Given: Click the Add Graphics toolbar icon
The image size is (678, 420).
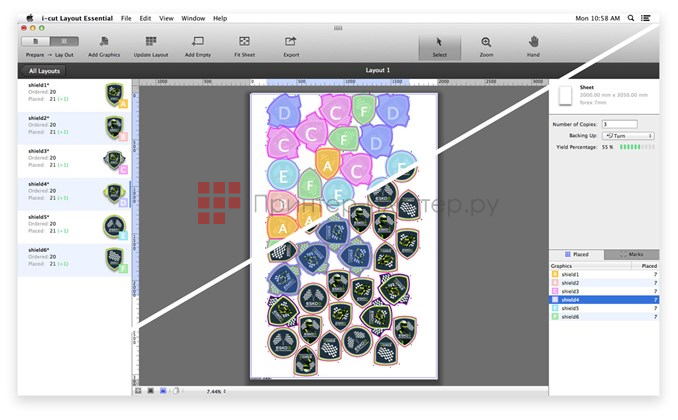Looking at the screenshot, I should coord(105,41).
